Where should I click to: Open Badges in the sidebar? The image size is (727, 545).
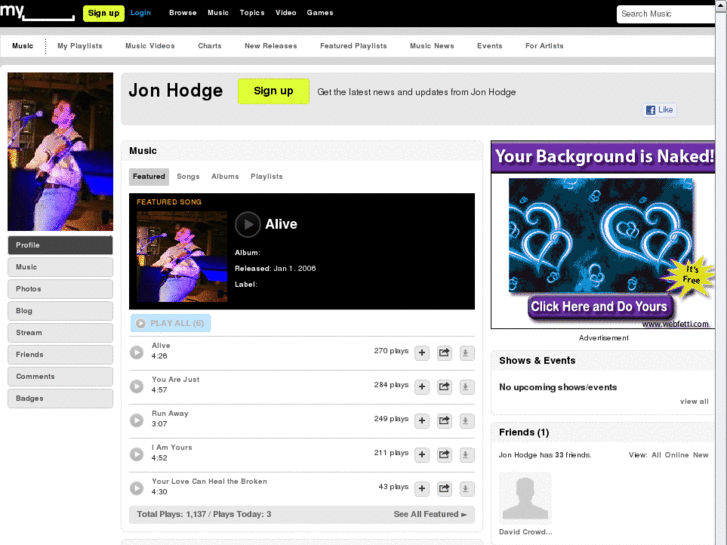click(x=60, y=398)
